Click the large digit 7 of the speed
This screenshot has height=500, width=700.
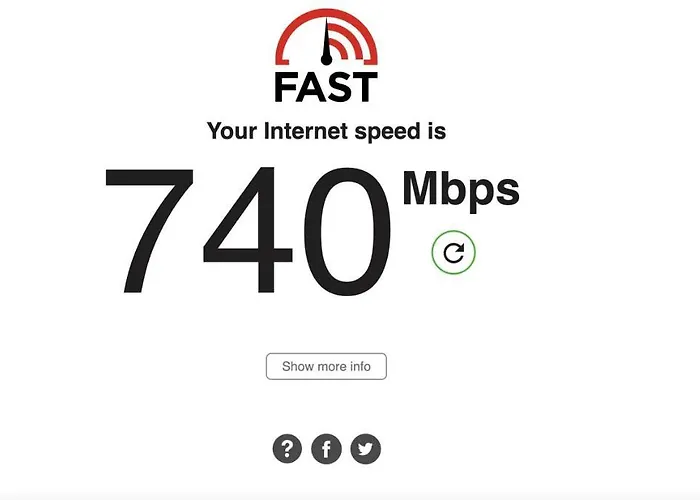pos(149,231)
